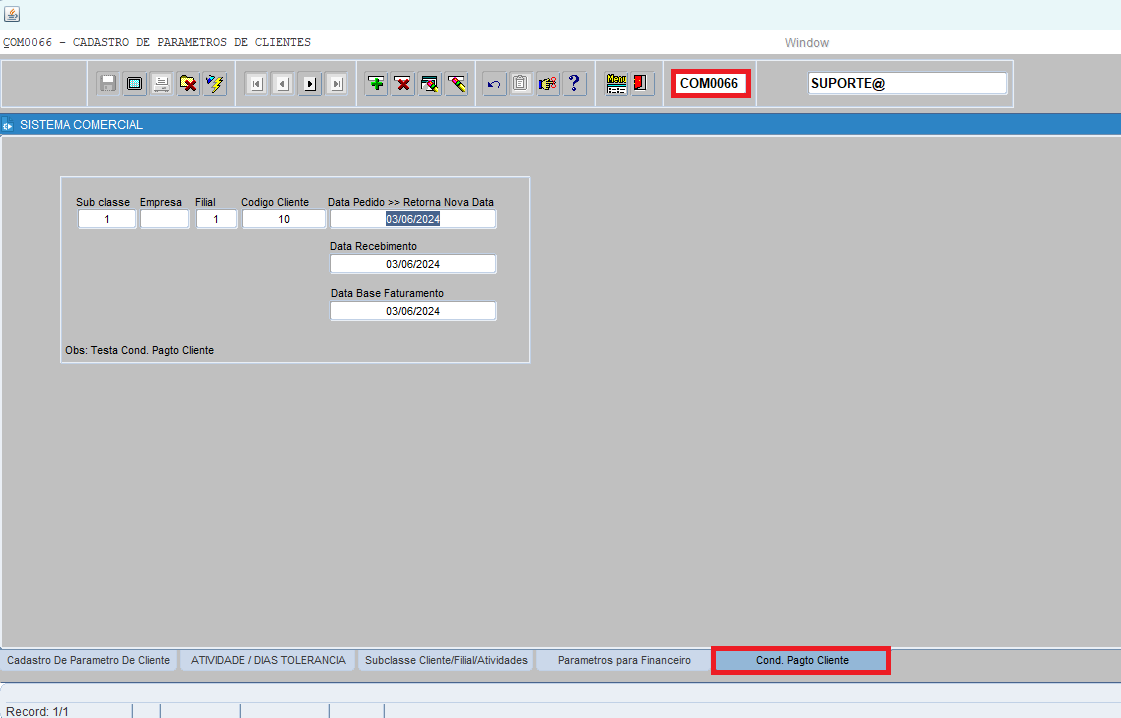Click the window with eraser clear block icon
The height and width of the screenshot is (718, 1121).
tap(430, 84)
